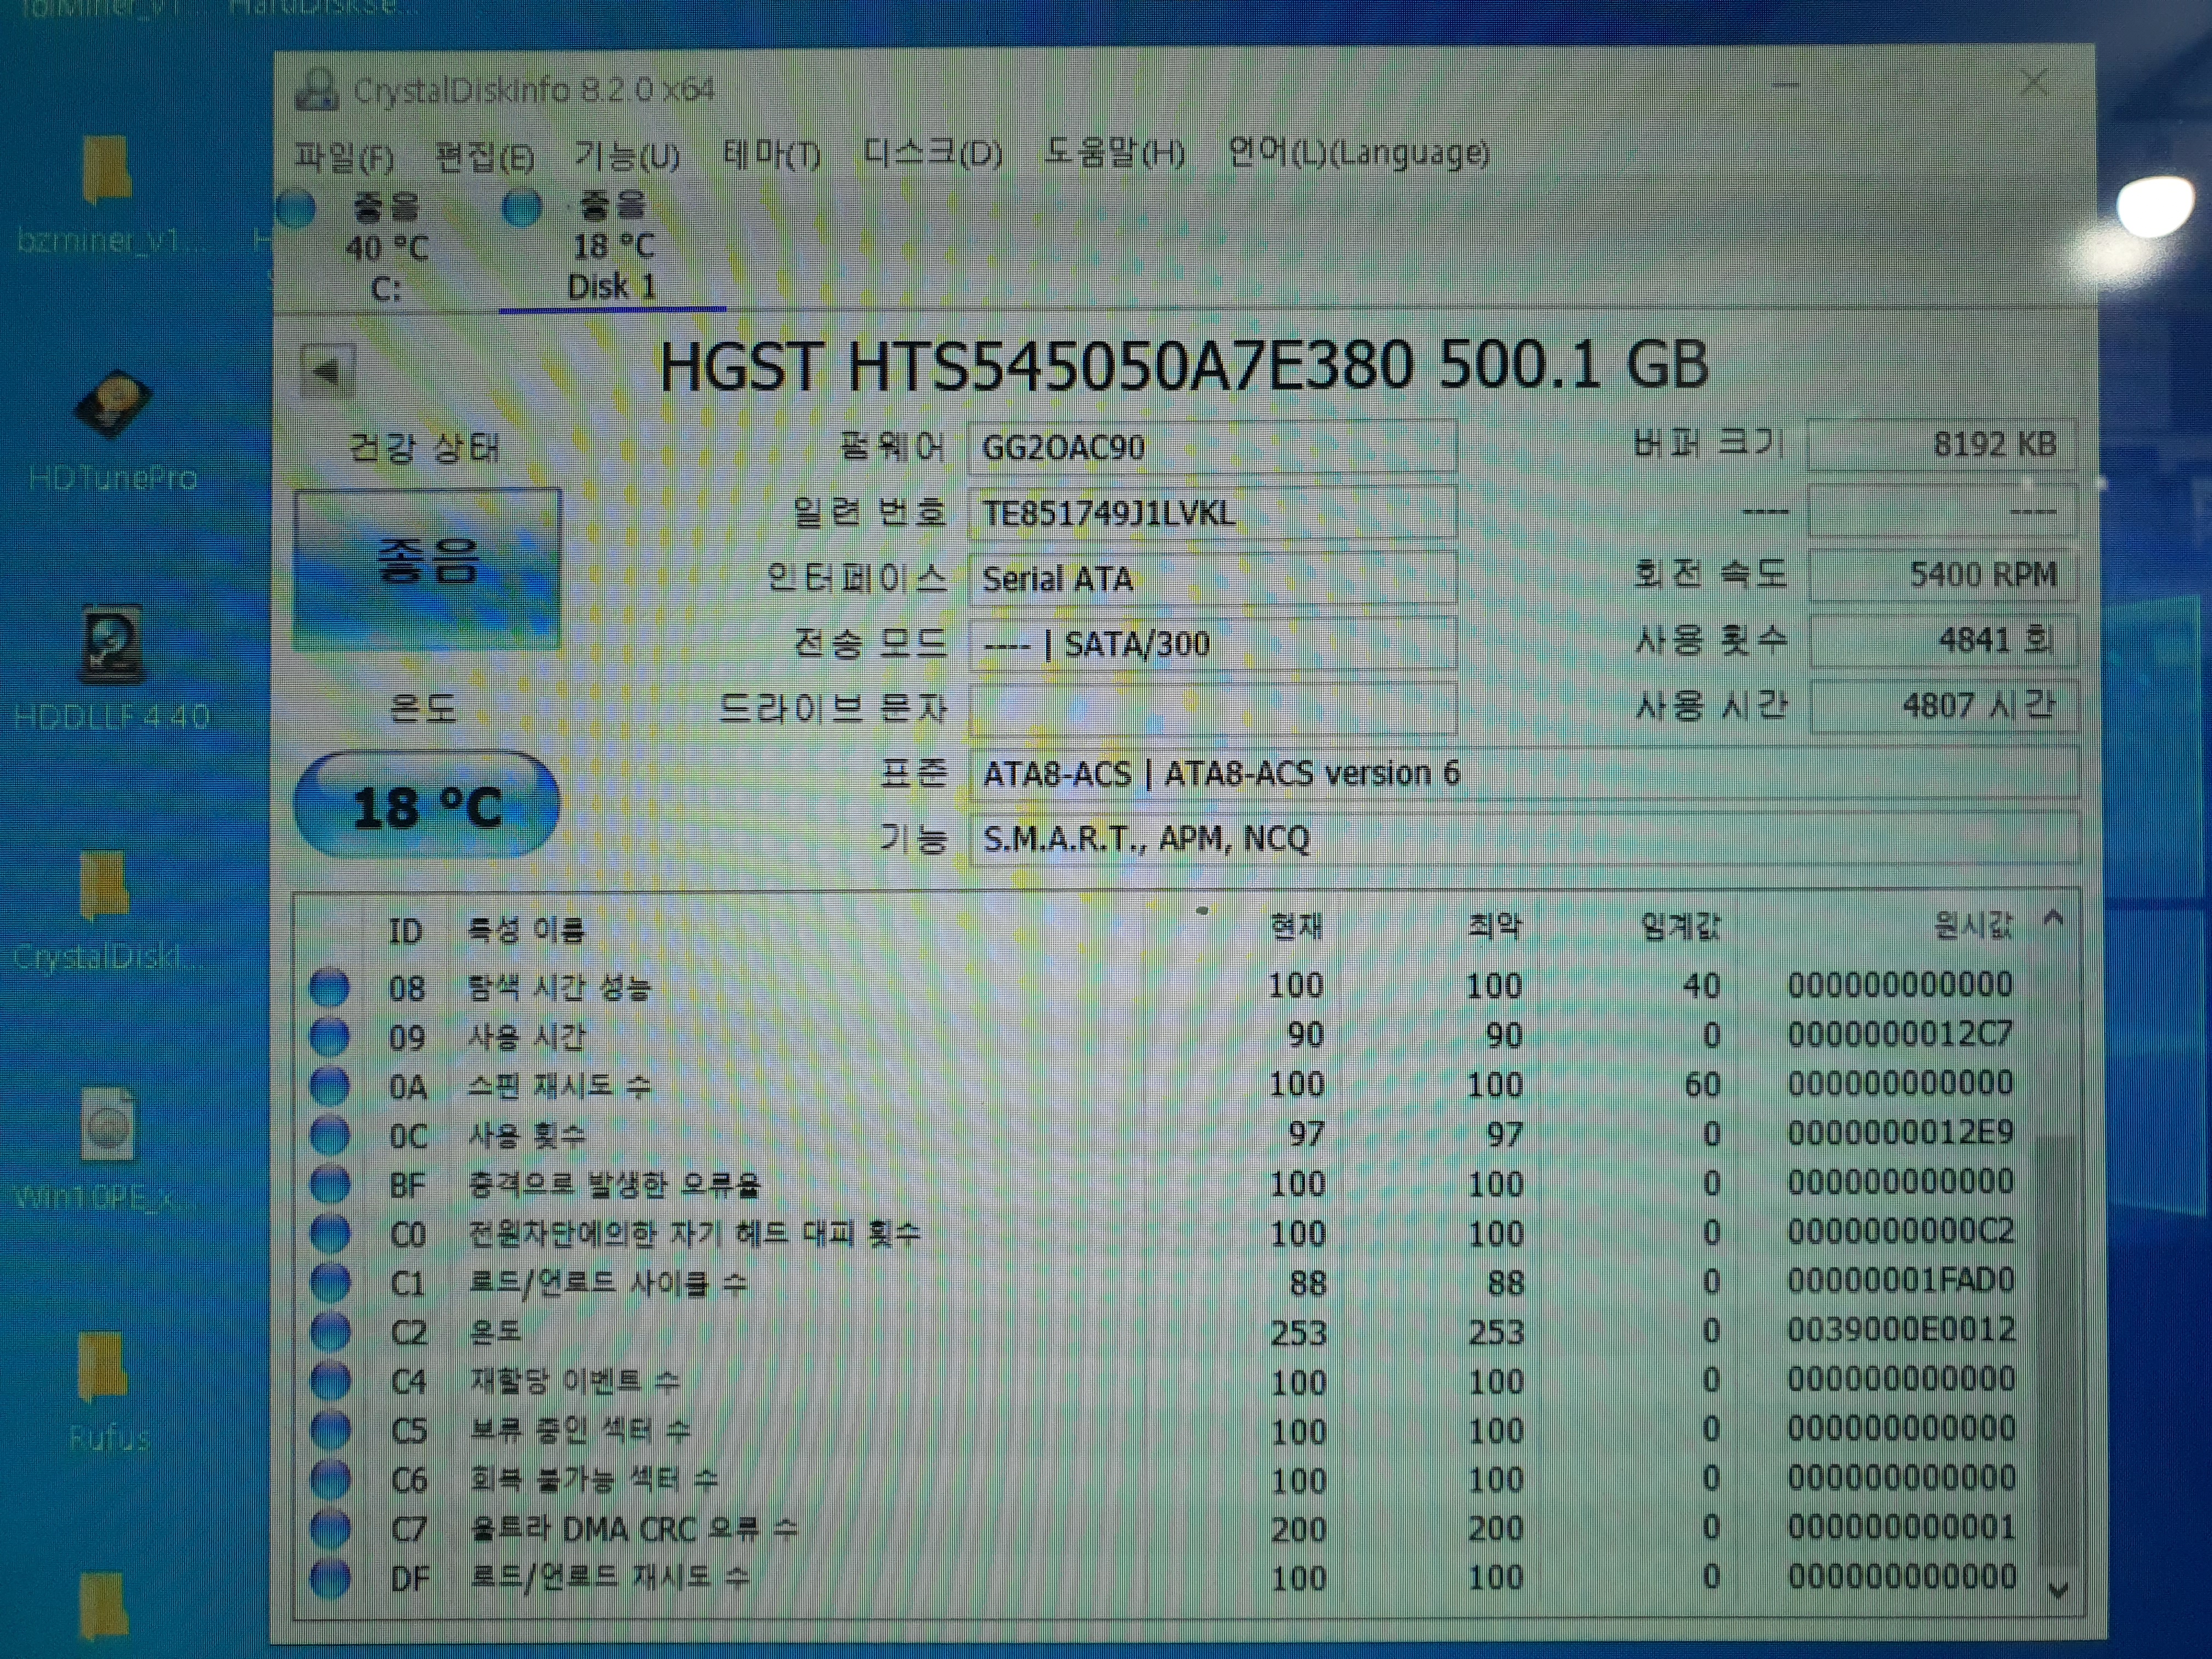Open the 디스크(D) menu
2212x1659 pixels.
(x=932, y=154)
